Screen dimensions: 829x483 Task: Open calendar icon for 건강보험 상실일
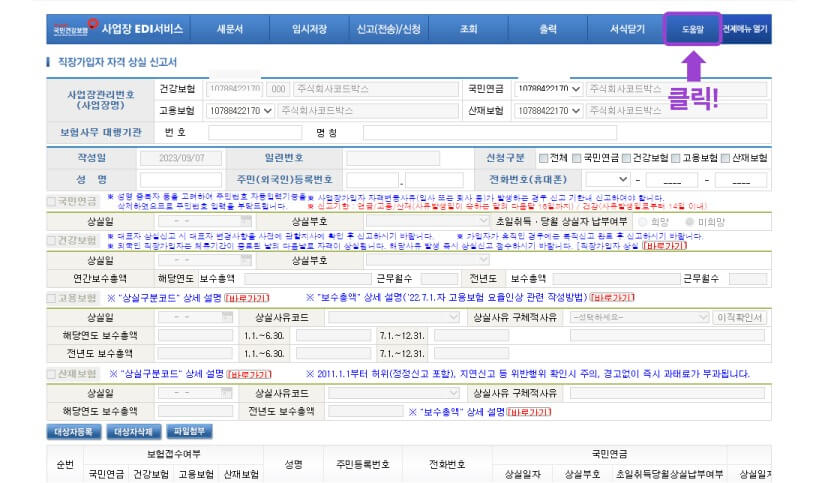point(246,260)
